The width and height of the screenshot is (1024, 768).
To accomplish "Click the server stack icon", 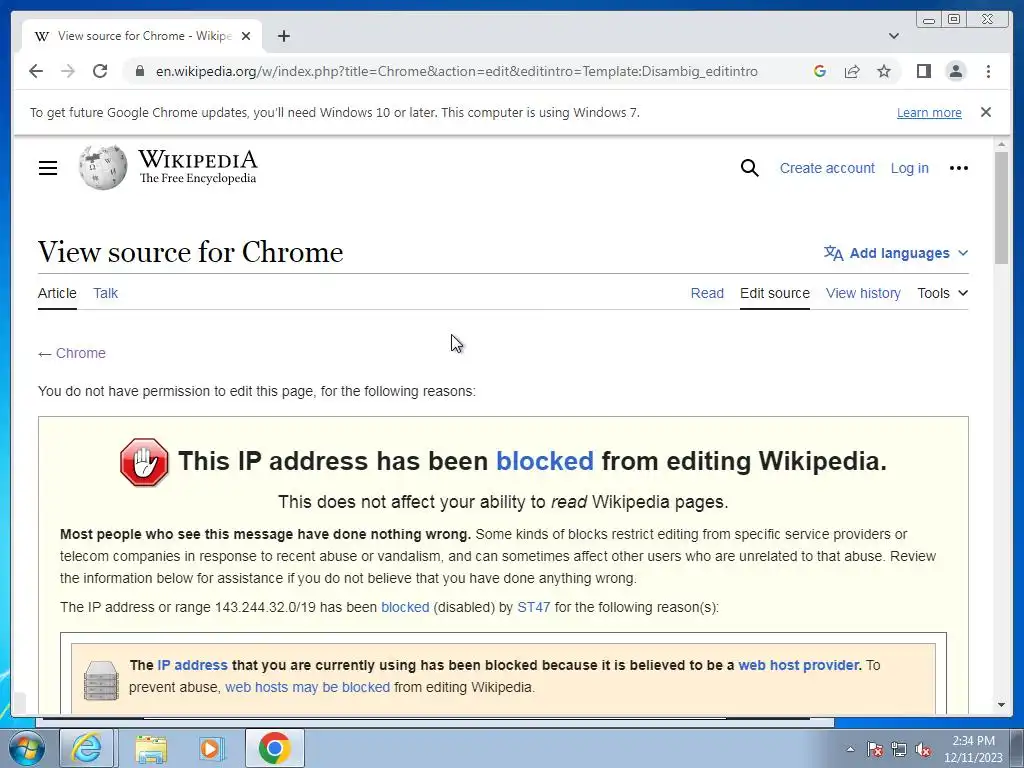I will click(x=101, y=680).
